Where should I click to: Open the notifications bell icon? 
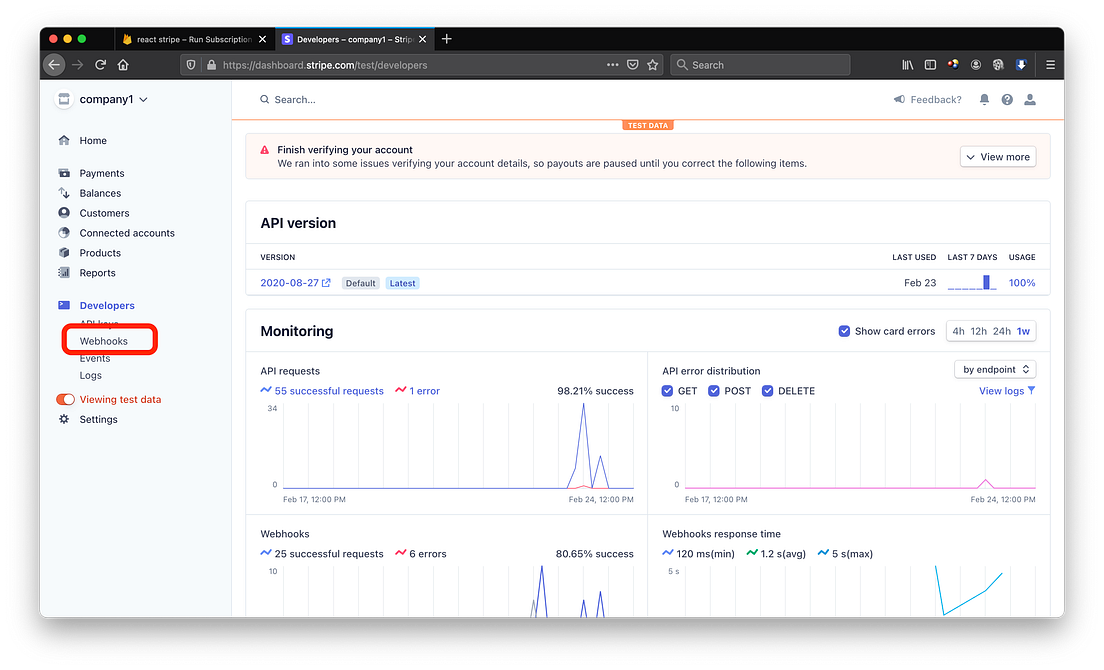tap(984, 99)
